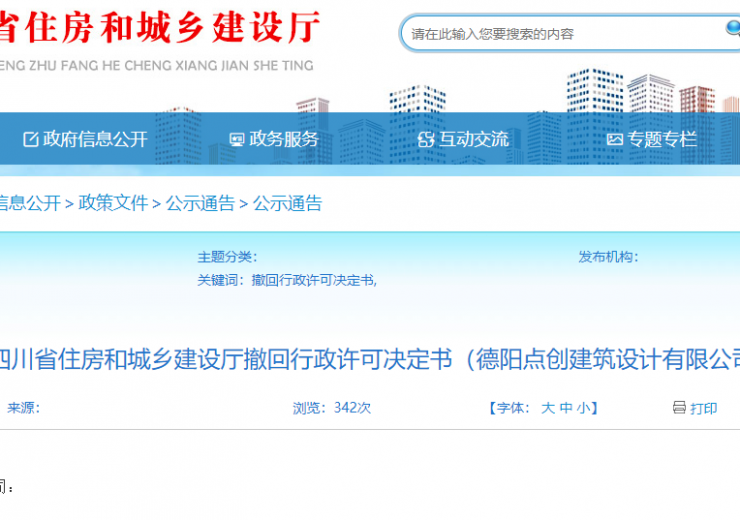740x520 pixels.
Task: Open 专题专栏 menu
Action: pyautogui.click(x=652, y=139)
